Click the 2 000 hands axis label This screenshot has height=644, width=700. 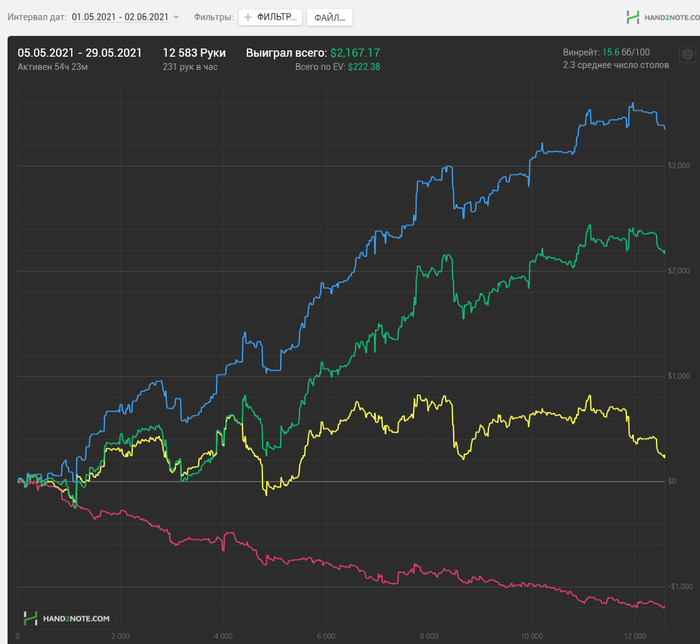coord(121,636)
